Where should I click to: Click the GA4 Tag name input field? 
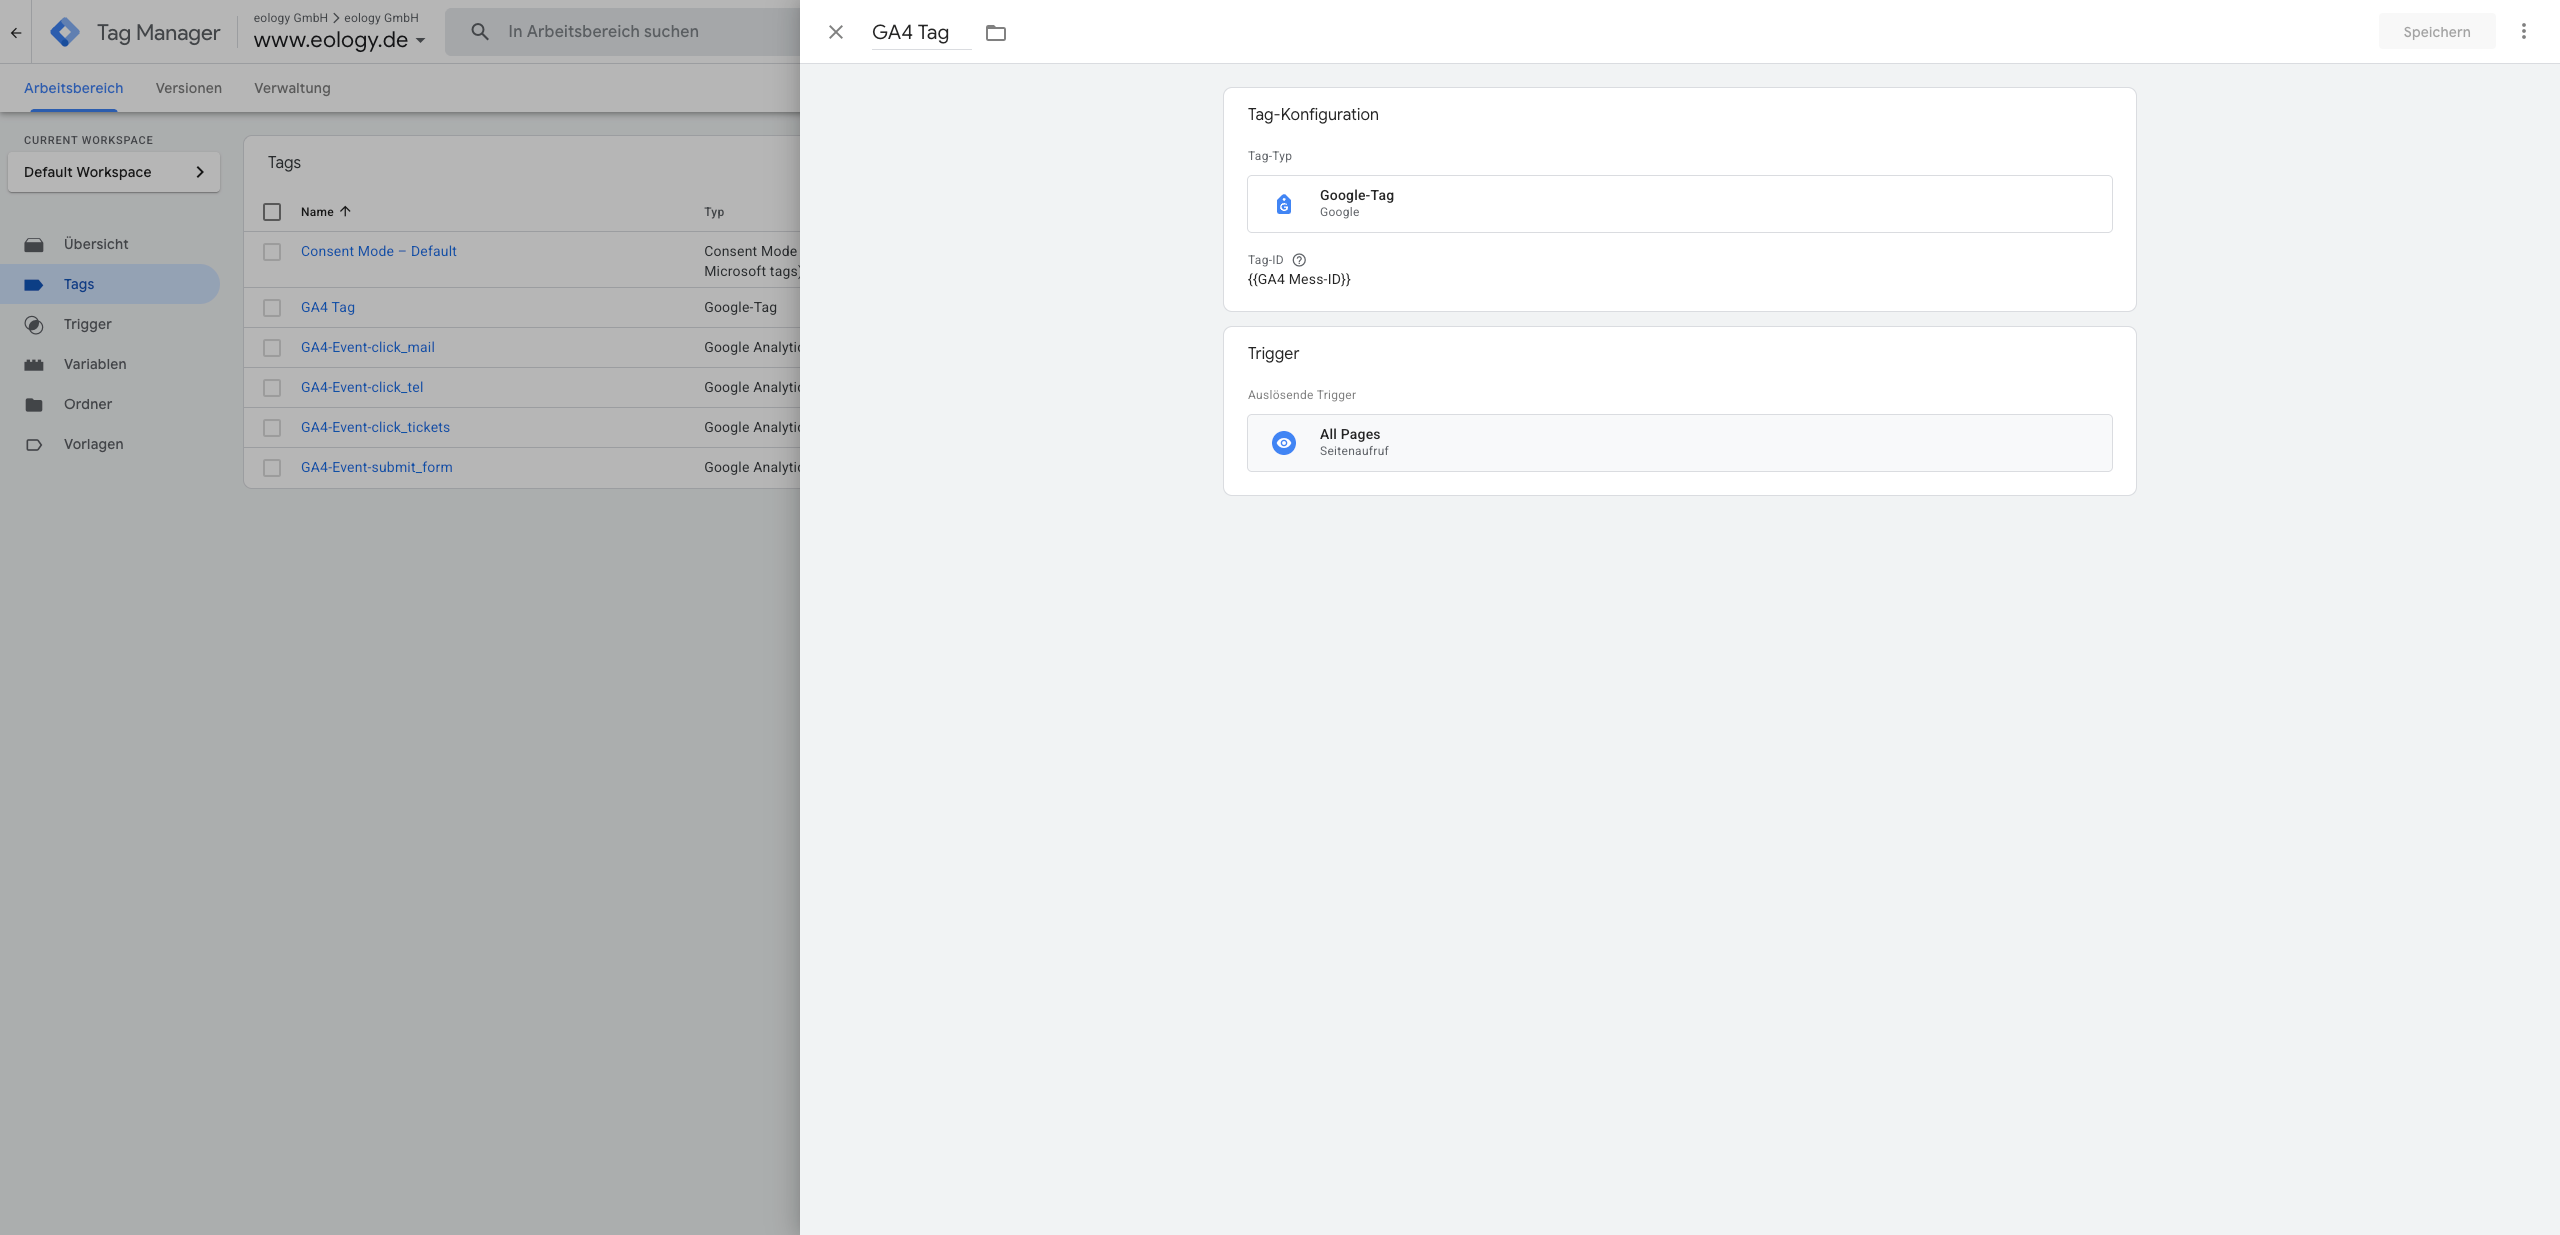point(919,32)
